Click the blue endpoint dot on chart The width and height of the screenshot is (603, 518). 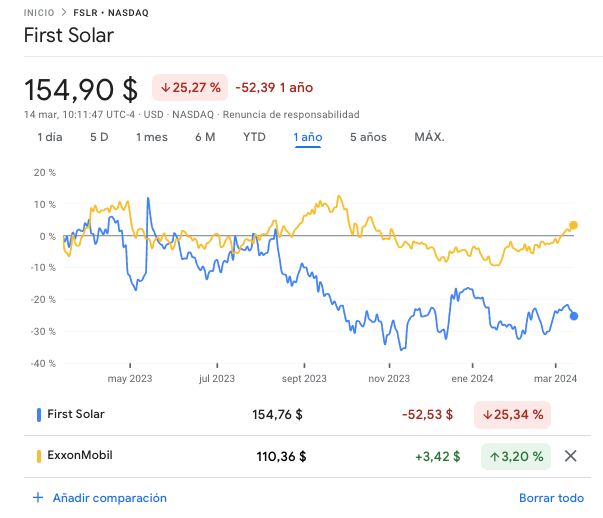tap(574, 316)
